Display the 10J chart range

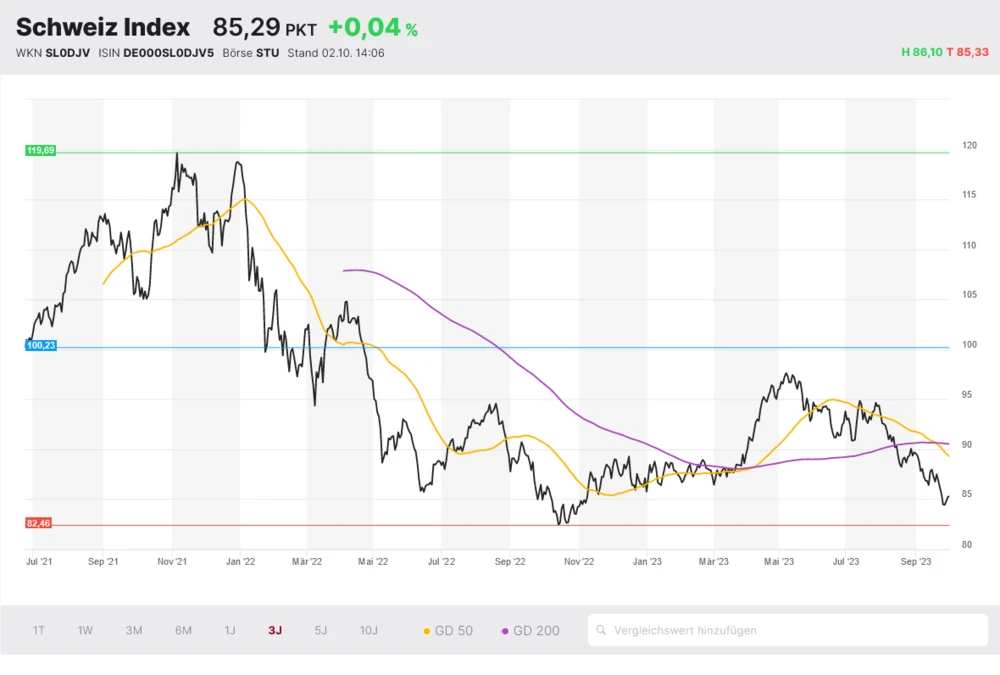369,631
